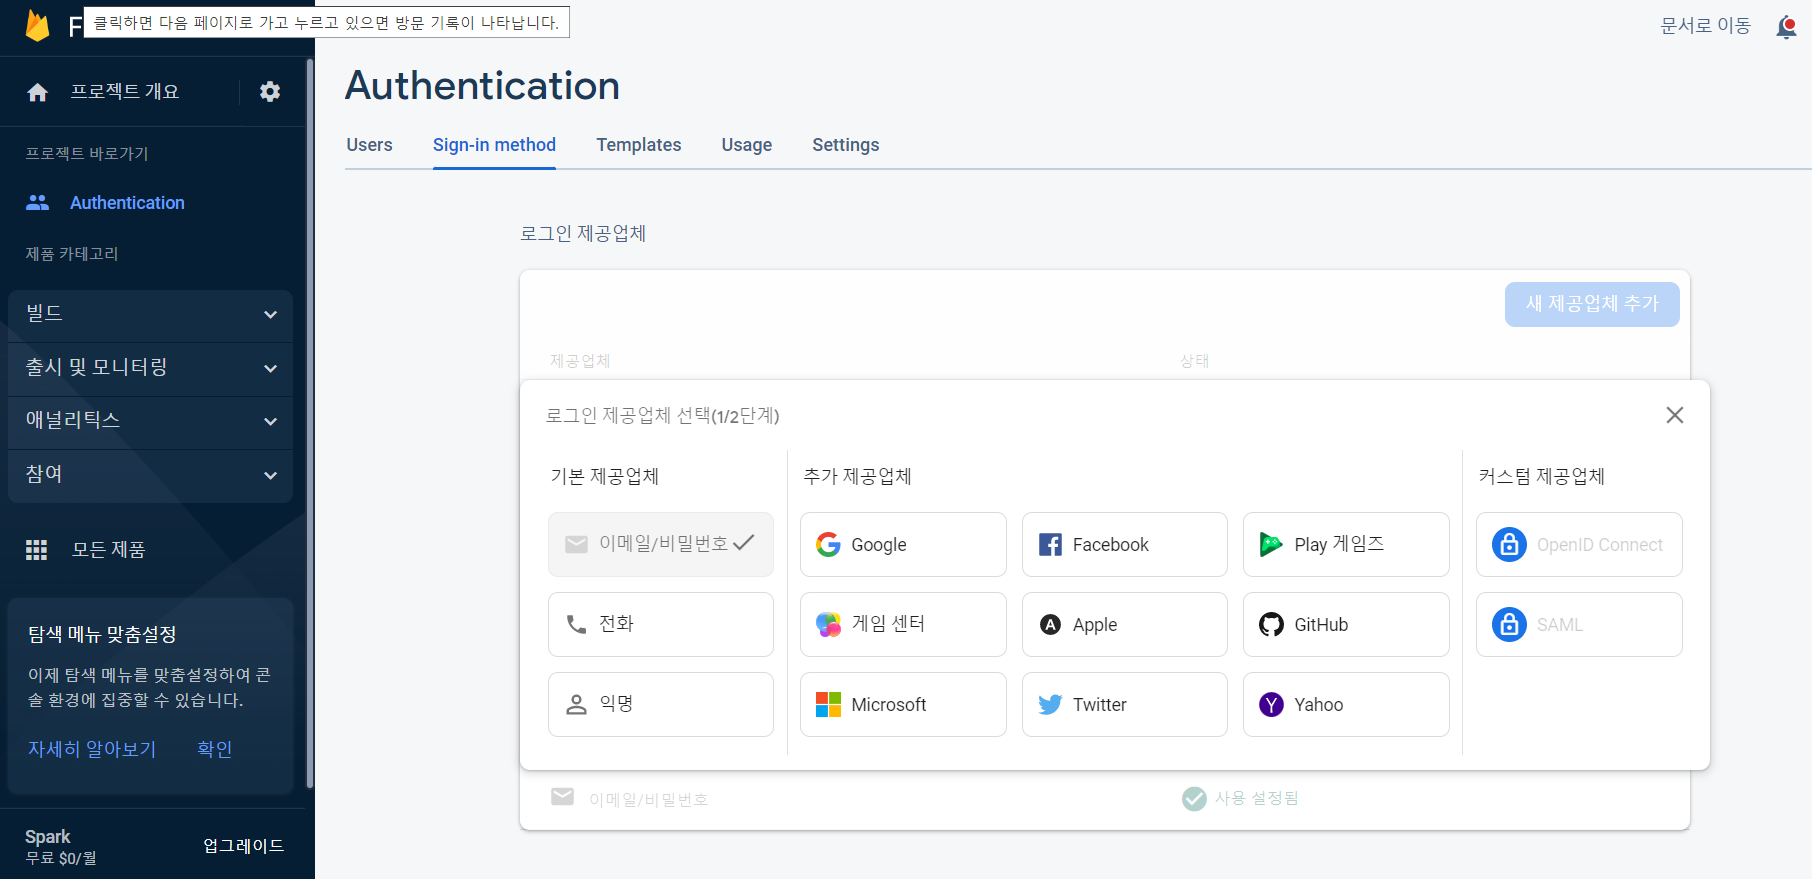Close the provider selection dialog

click(1675, 415)
